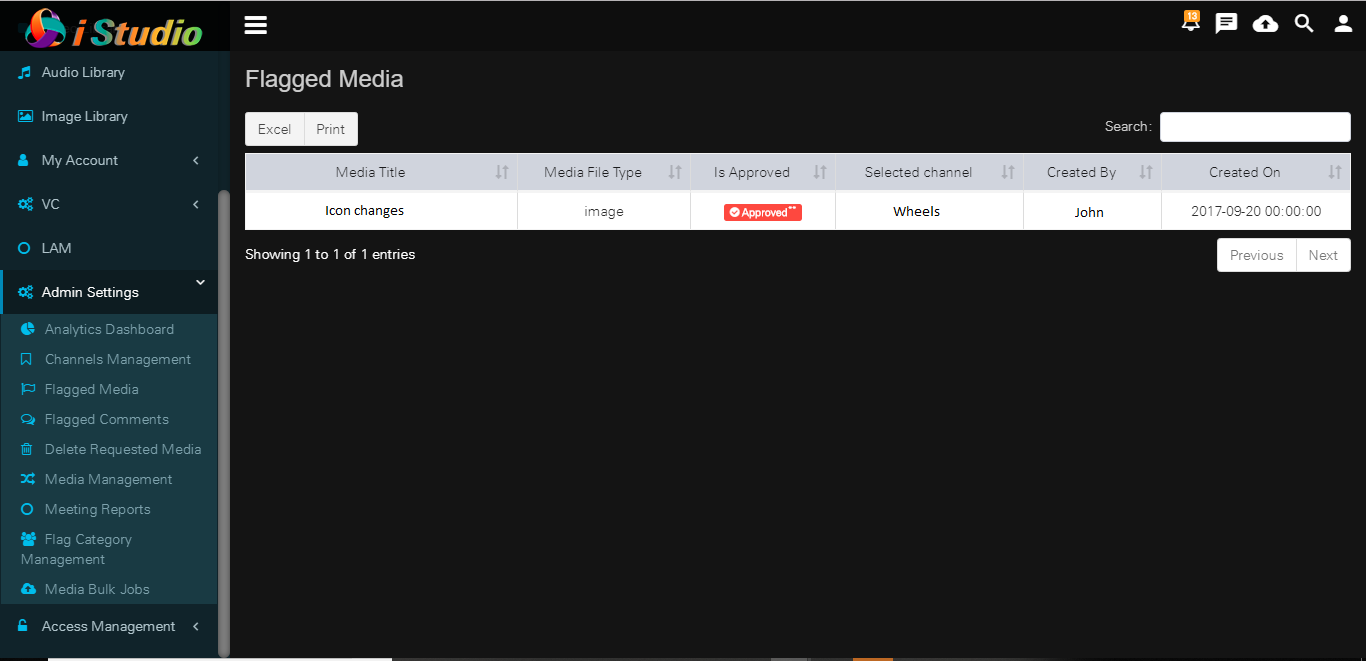The width and height of the screenshot is (1366, 661).
Task: Click the Flagged Comments speech bubble icon
Action: click(28, 419)
